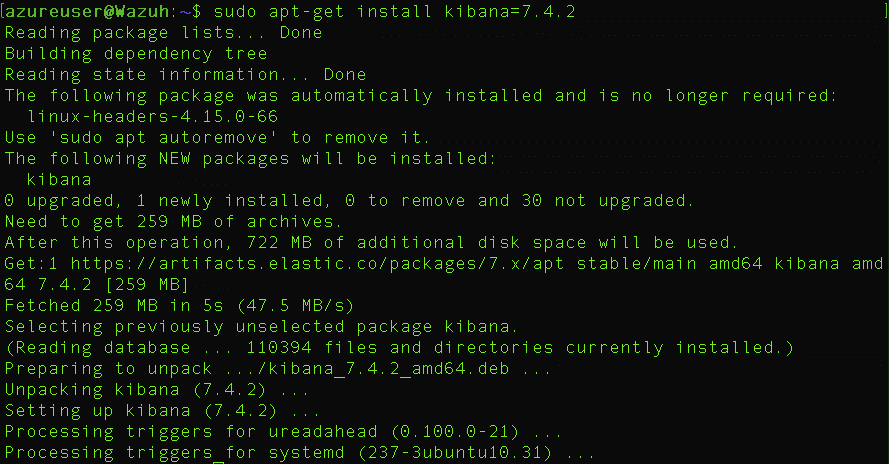This screenshot has width=889, height=464.
Task: Click the '722 MB of additional disk space' line
Action: click(x=371, y=242)
